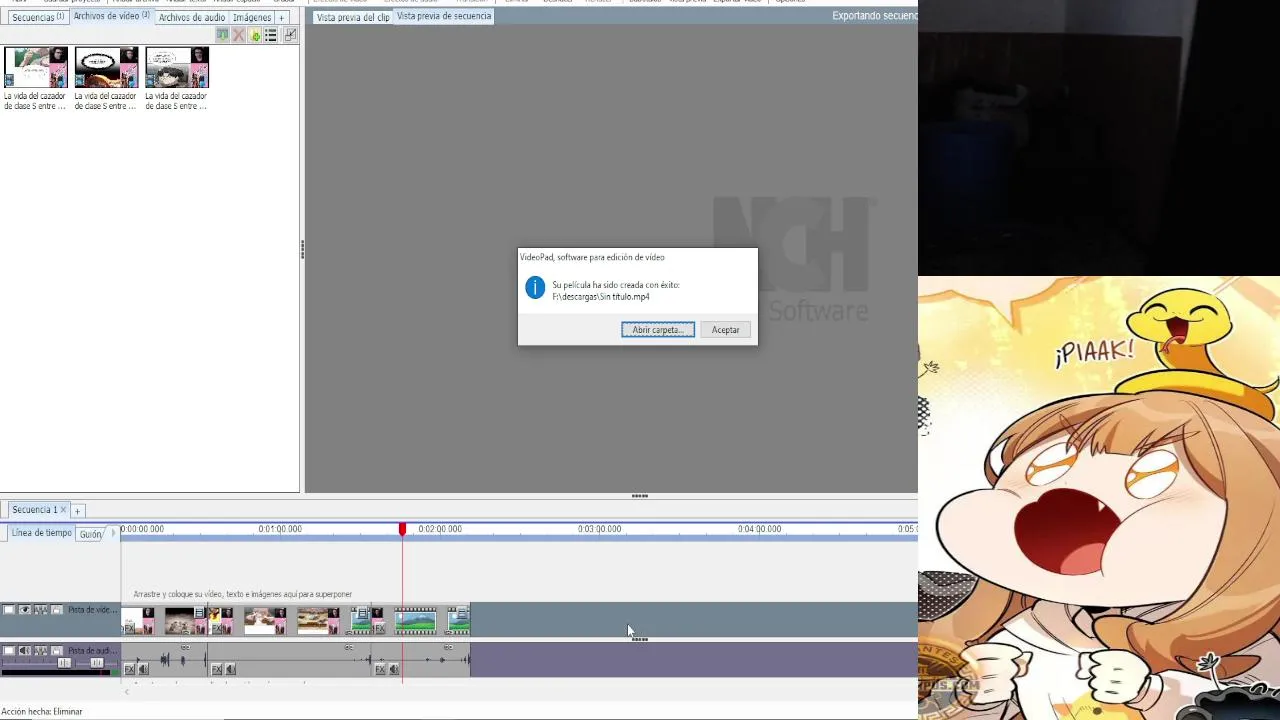Mute the audio track with its speaker icon
This screenshot has height=720, width=1280.
coord(24,650)
